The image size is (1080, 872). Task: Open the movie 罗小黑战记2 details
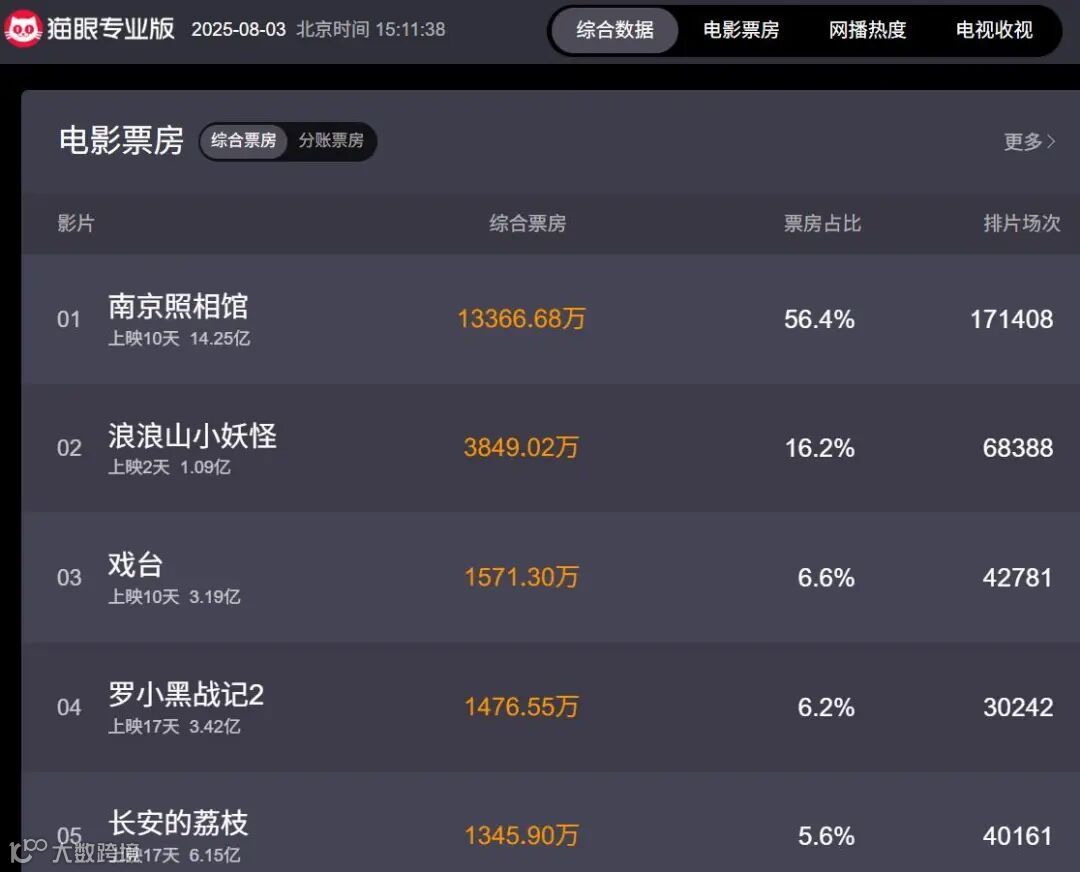pos(186,696)
